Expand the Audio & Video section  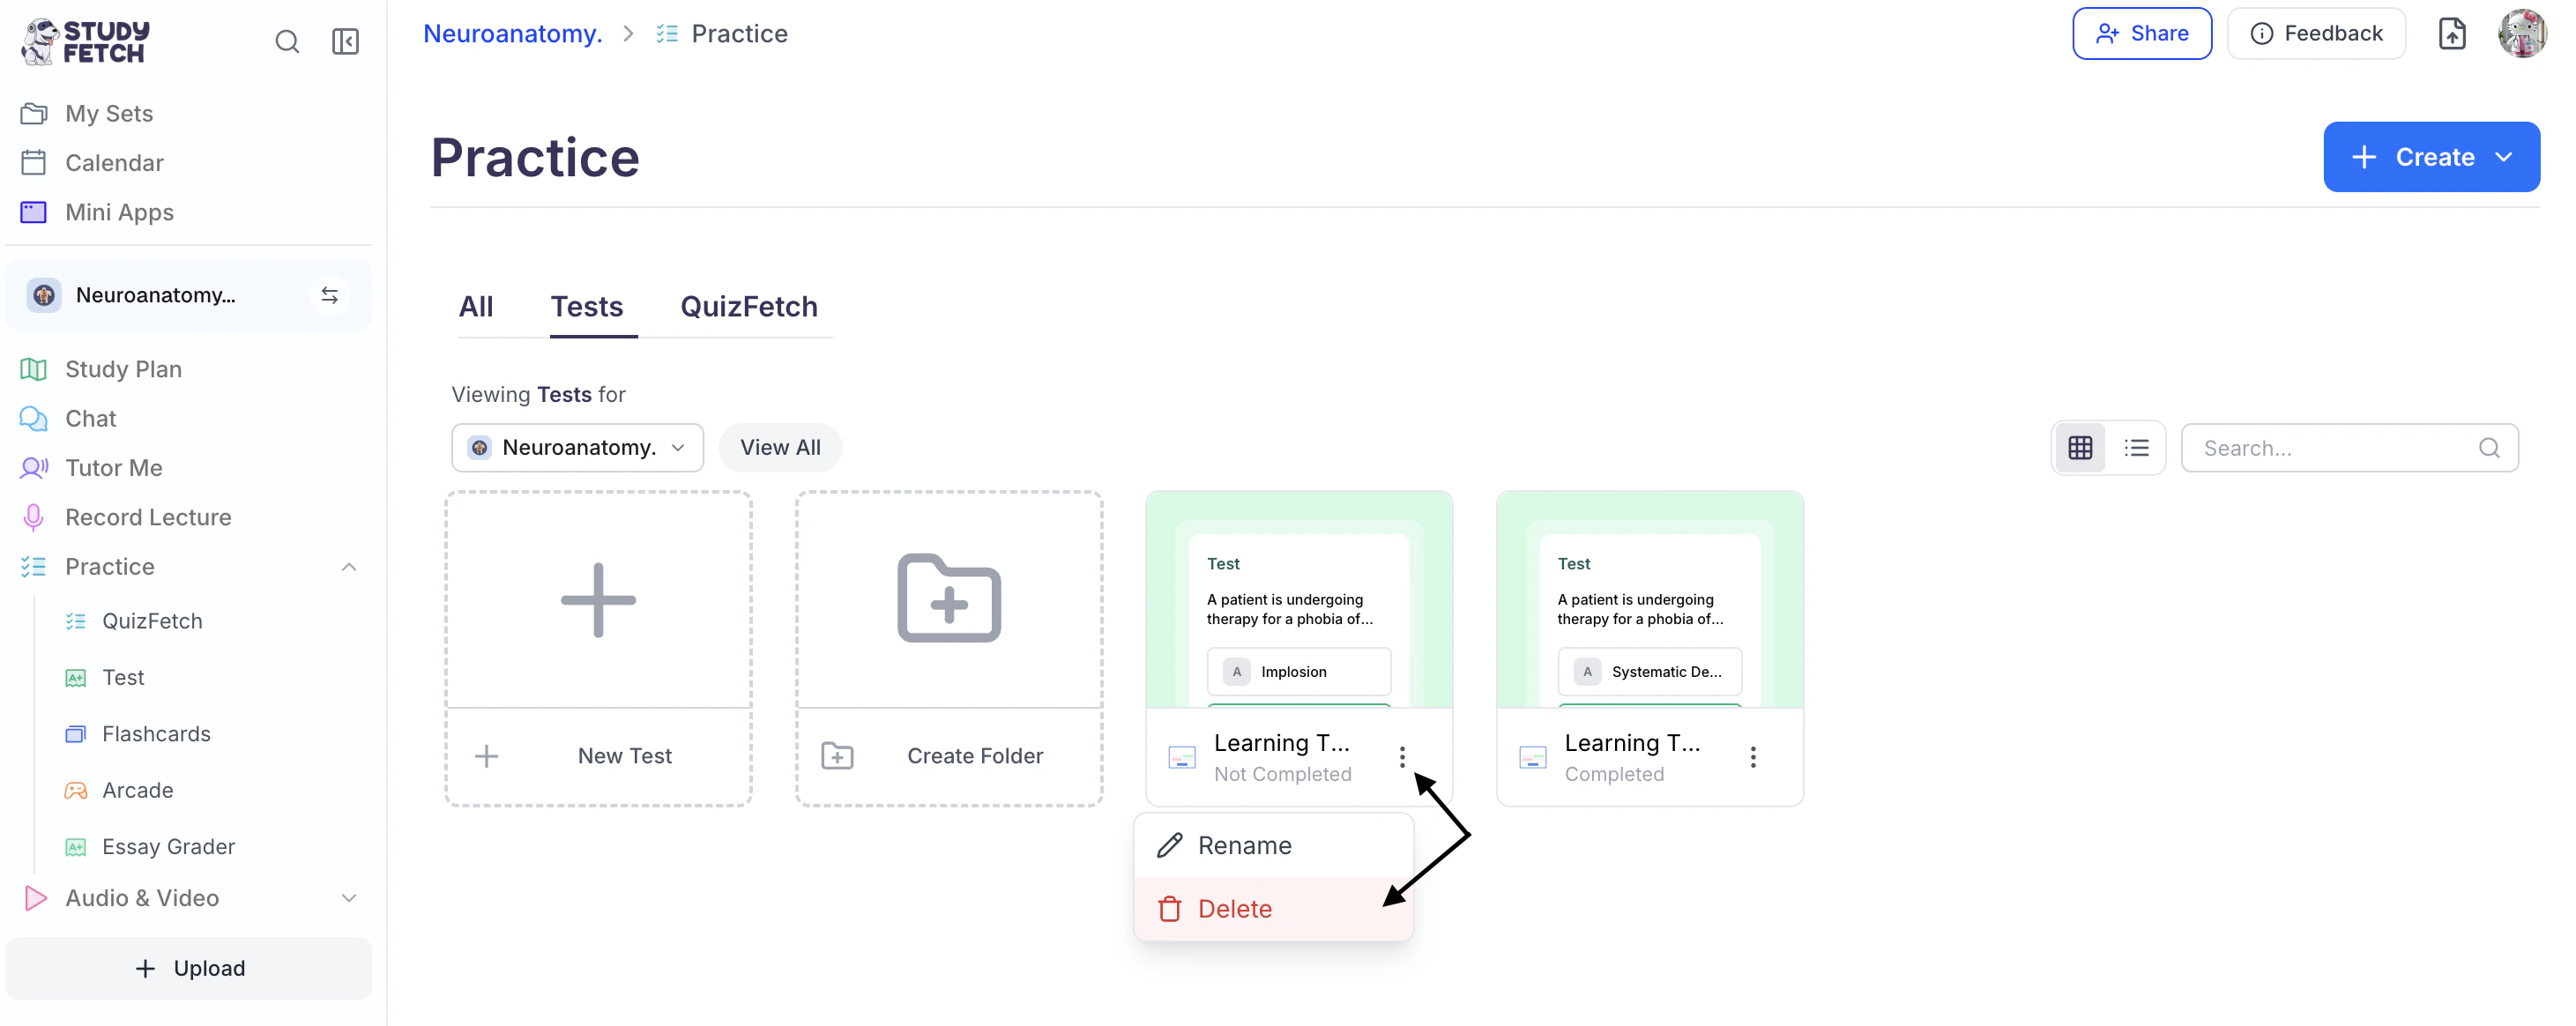[349, 898]
